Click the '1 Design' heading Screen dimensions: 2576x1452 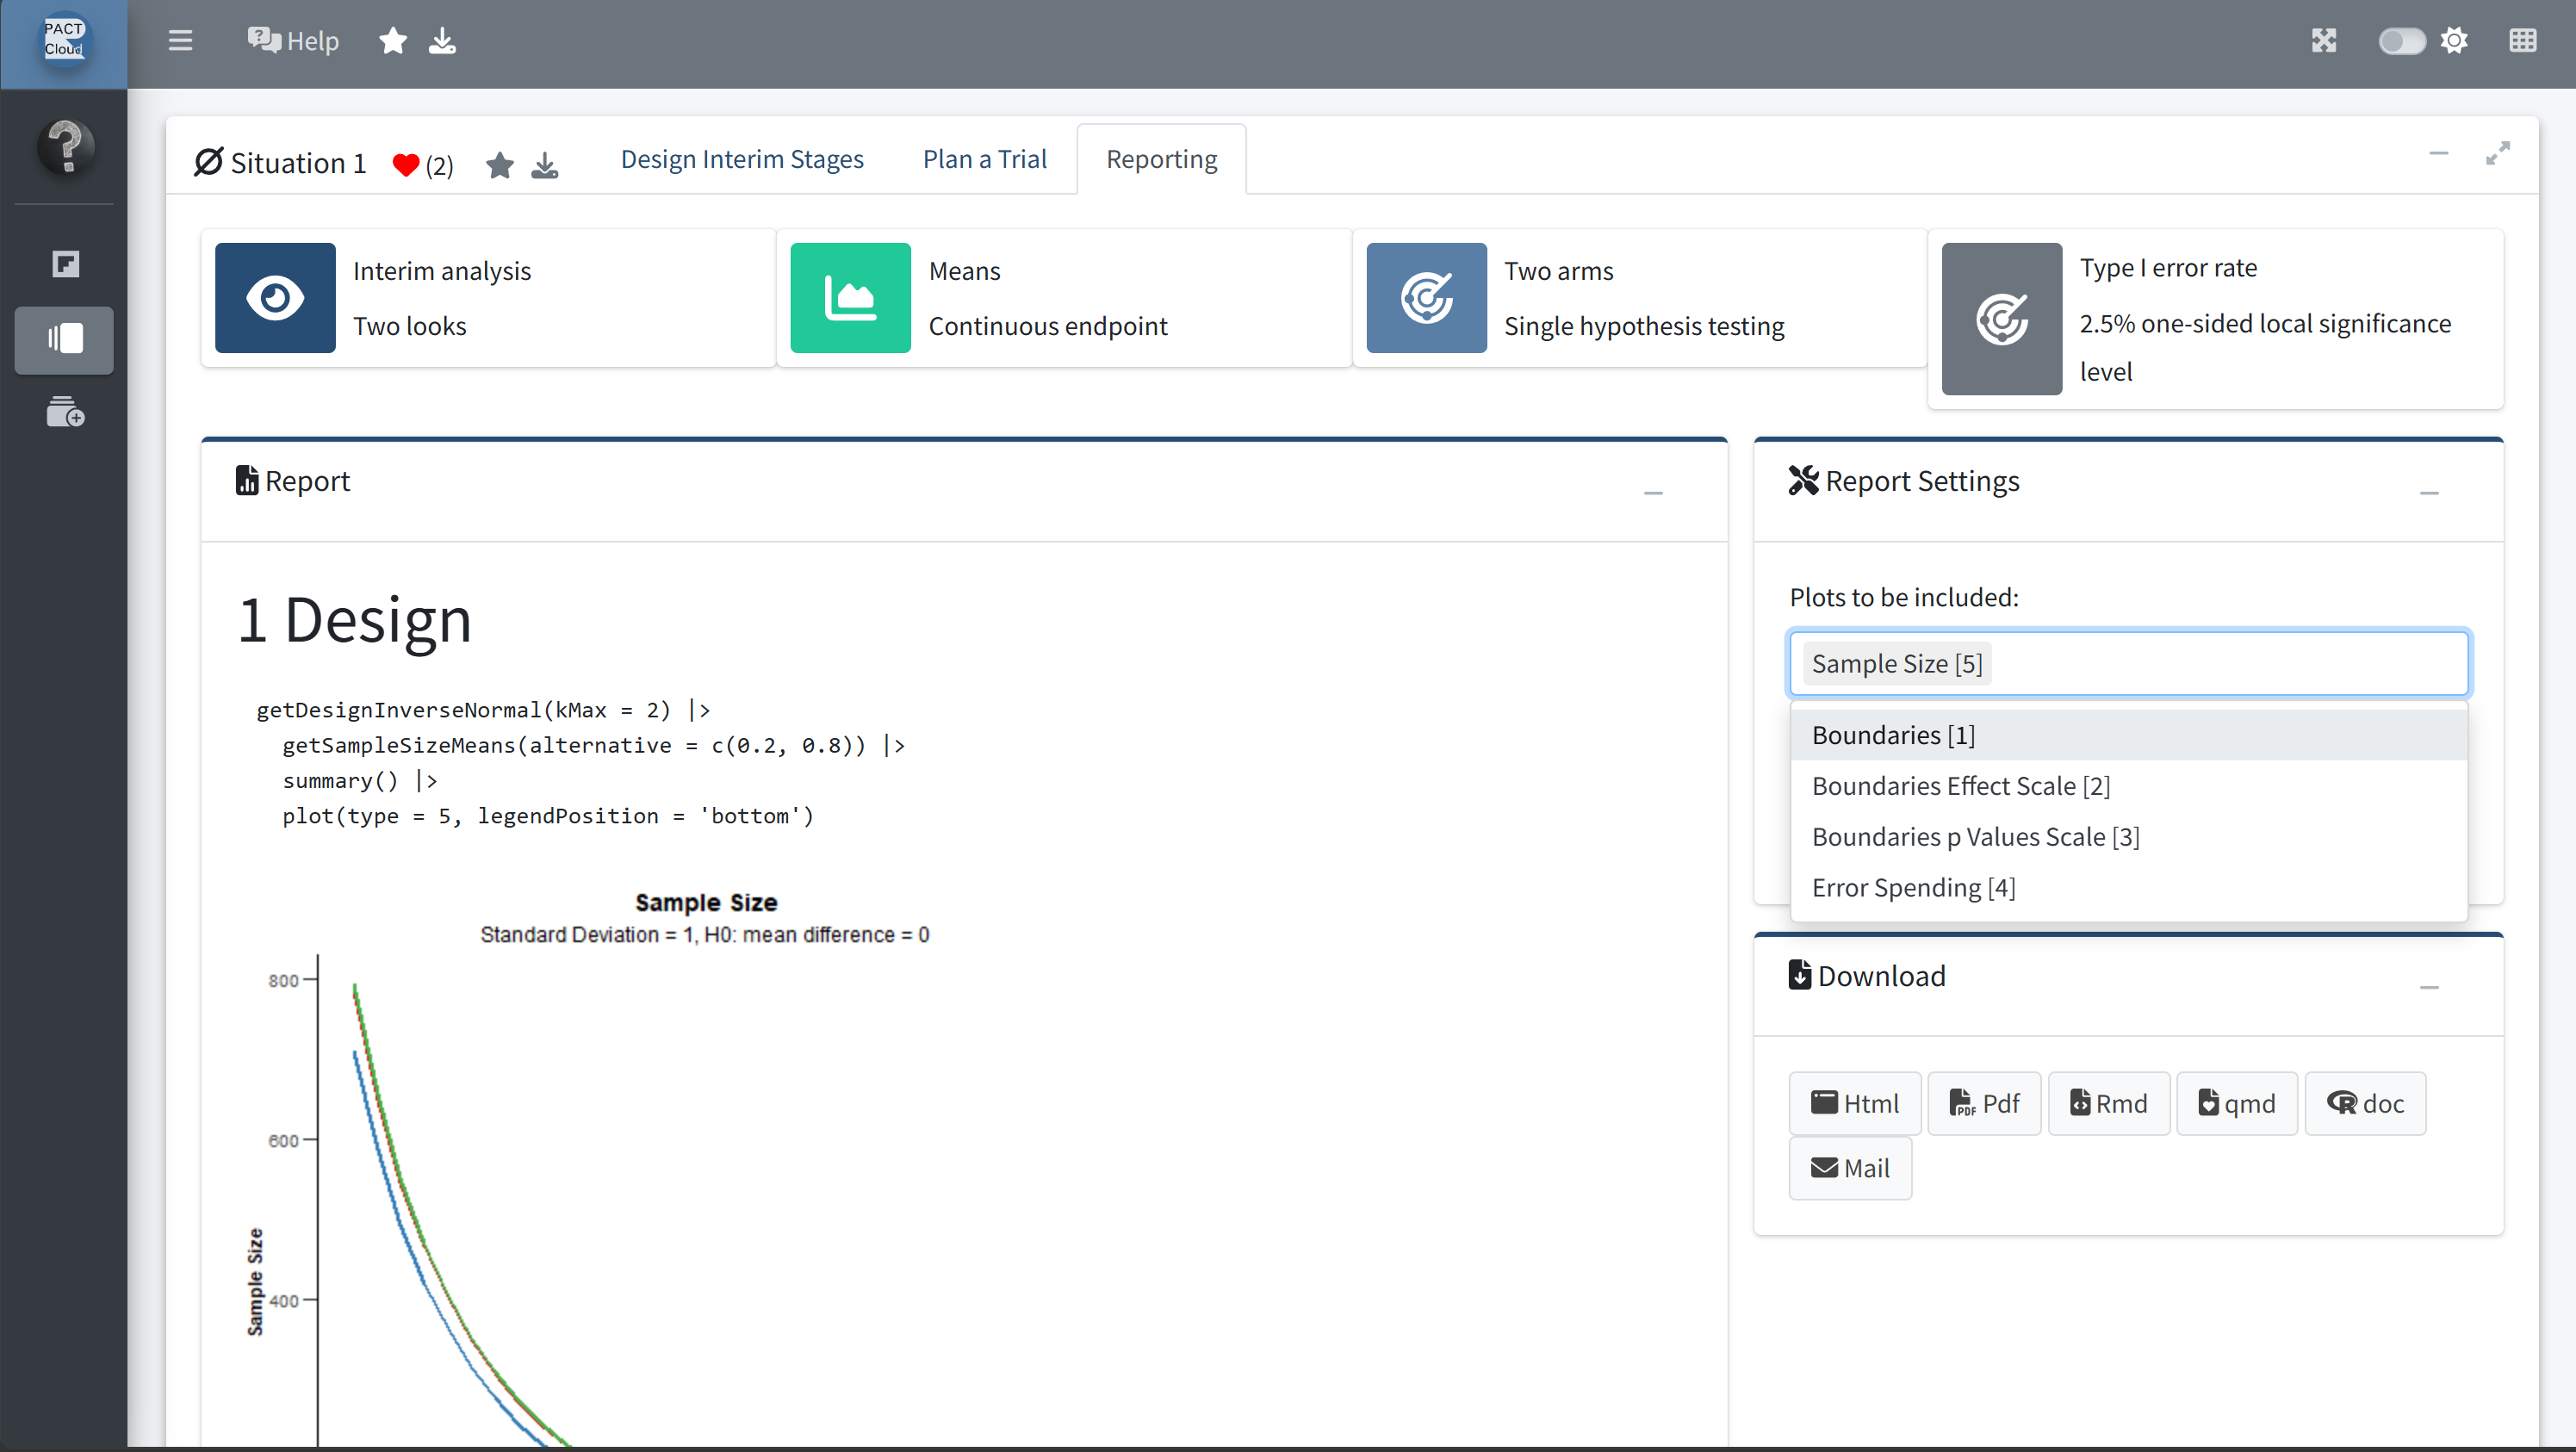354,619
